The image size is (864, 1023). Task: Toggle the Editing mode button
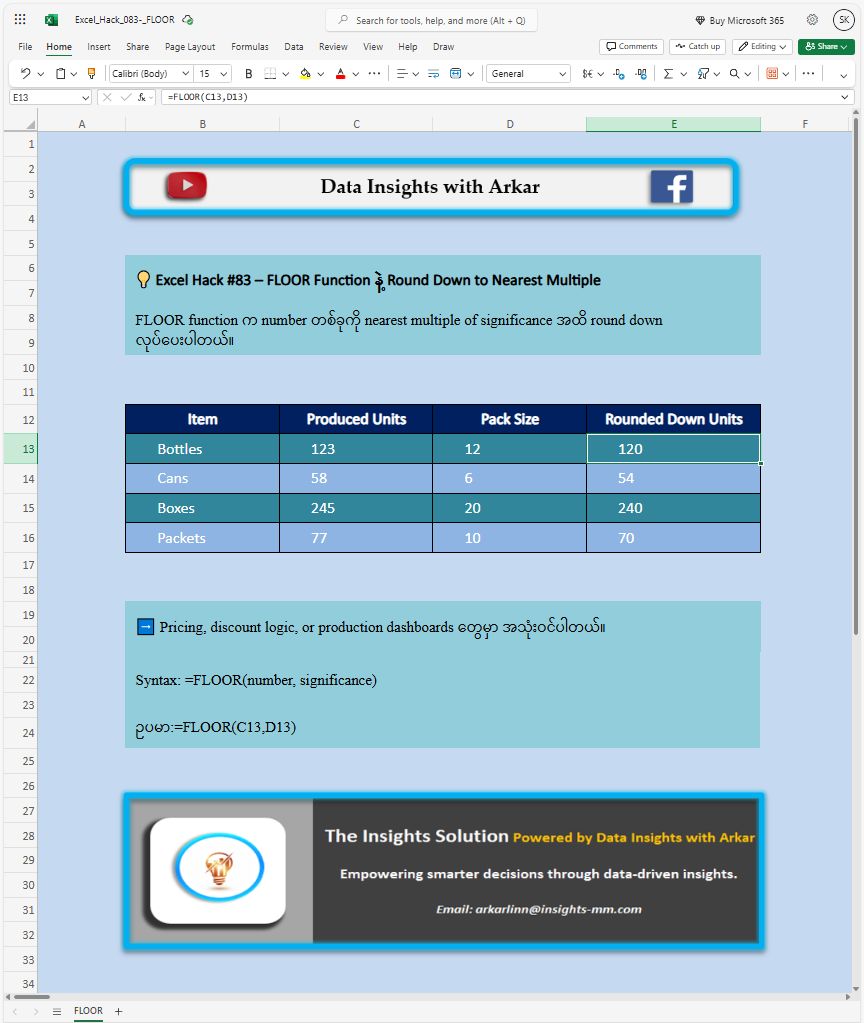click(x=762, y=46)
